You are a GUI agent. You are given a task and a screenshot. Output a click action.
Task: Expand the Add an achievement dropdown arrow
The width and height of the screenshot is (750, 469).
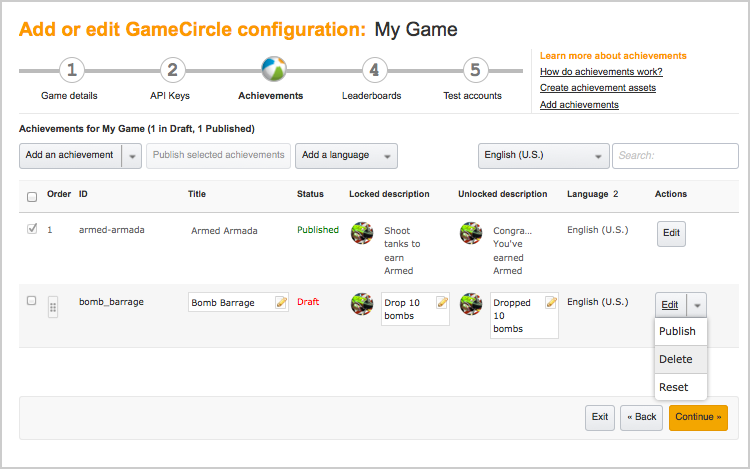click(x=132, y=156)
